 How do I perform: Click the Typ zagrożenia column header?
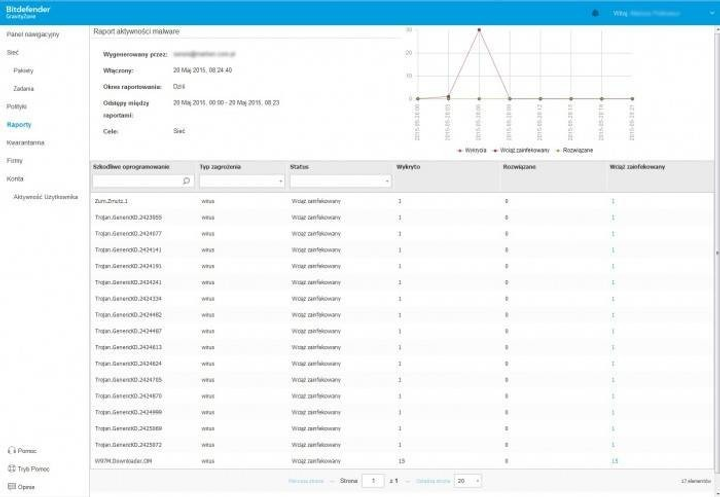[x=220, y=167]
